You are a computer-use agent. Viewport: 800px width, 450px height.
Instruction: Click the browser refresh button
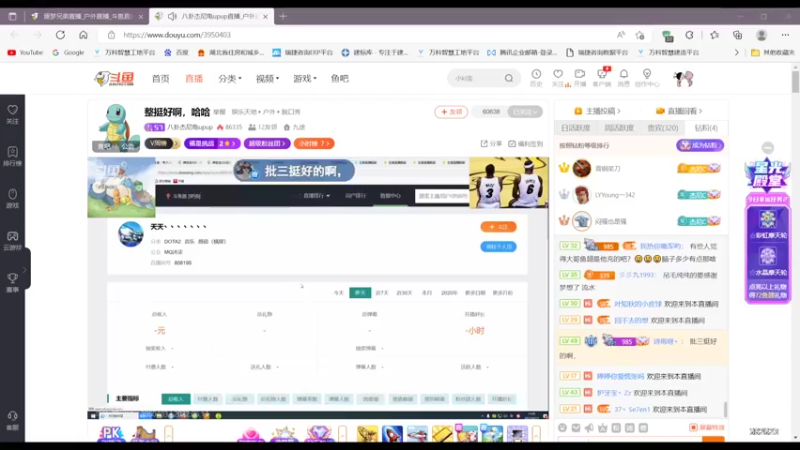tap(60, 35)
